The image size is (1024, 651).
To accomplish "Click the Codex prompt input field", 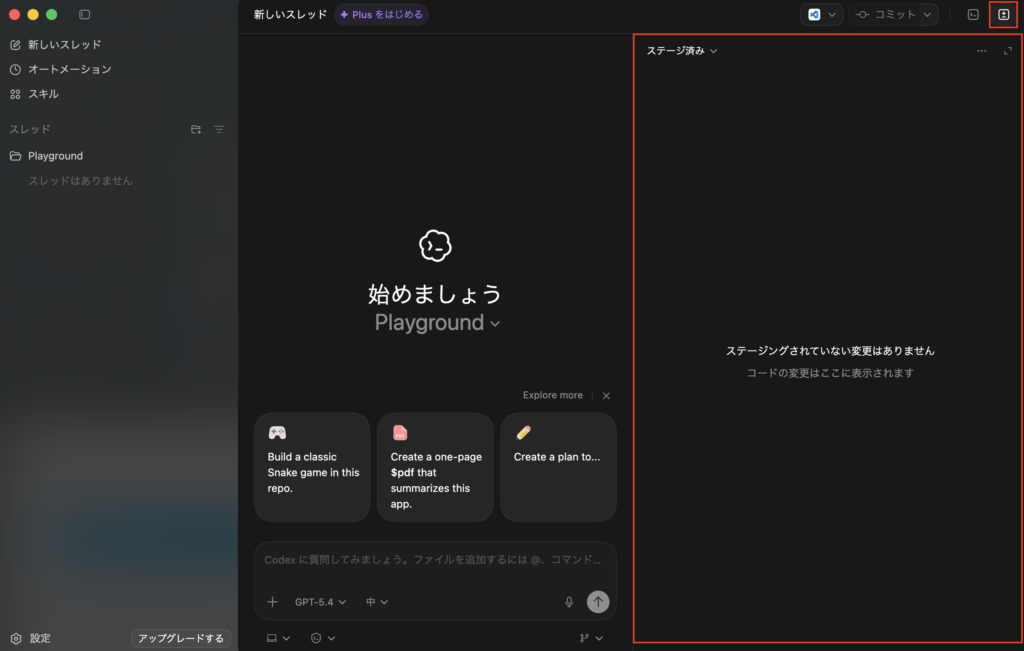I will click(434, 560).
